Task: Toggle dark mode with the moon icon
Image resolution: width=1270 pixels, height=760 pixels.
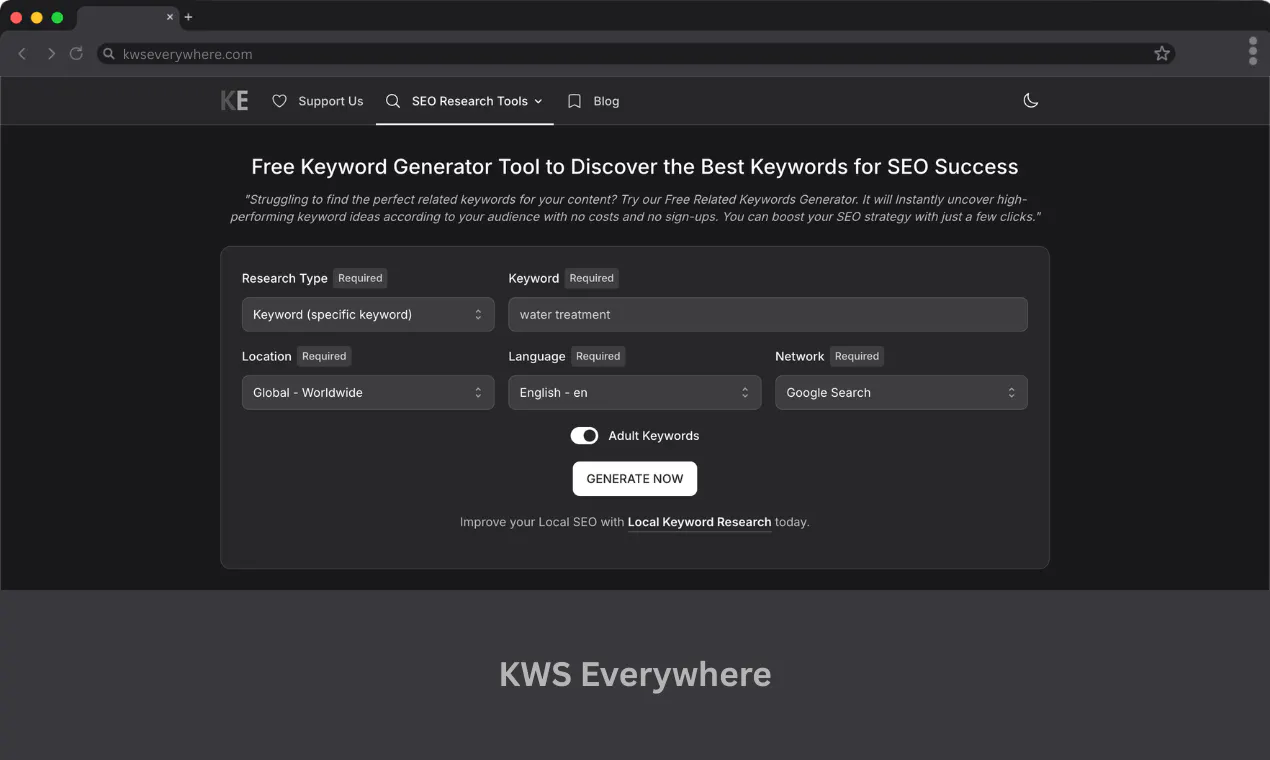Action: pyautogui.click(x=1031, y=101)
